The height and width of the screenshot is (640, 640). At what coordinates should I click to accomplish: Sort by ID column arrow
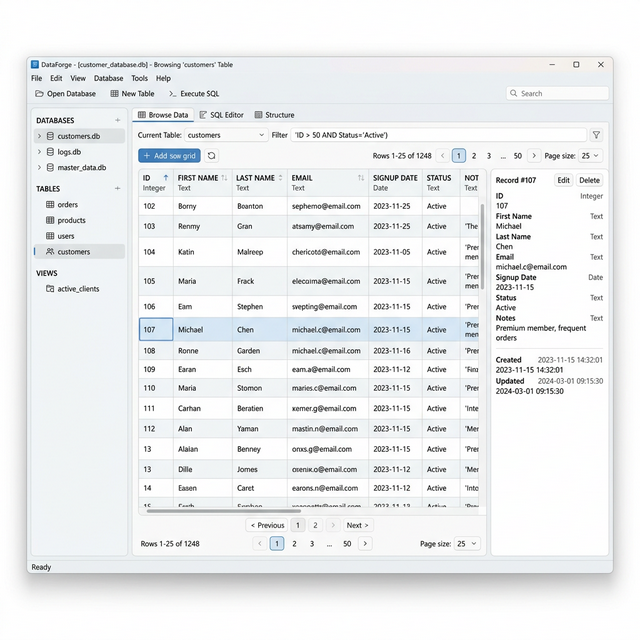click(166, 178)
